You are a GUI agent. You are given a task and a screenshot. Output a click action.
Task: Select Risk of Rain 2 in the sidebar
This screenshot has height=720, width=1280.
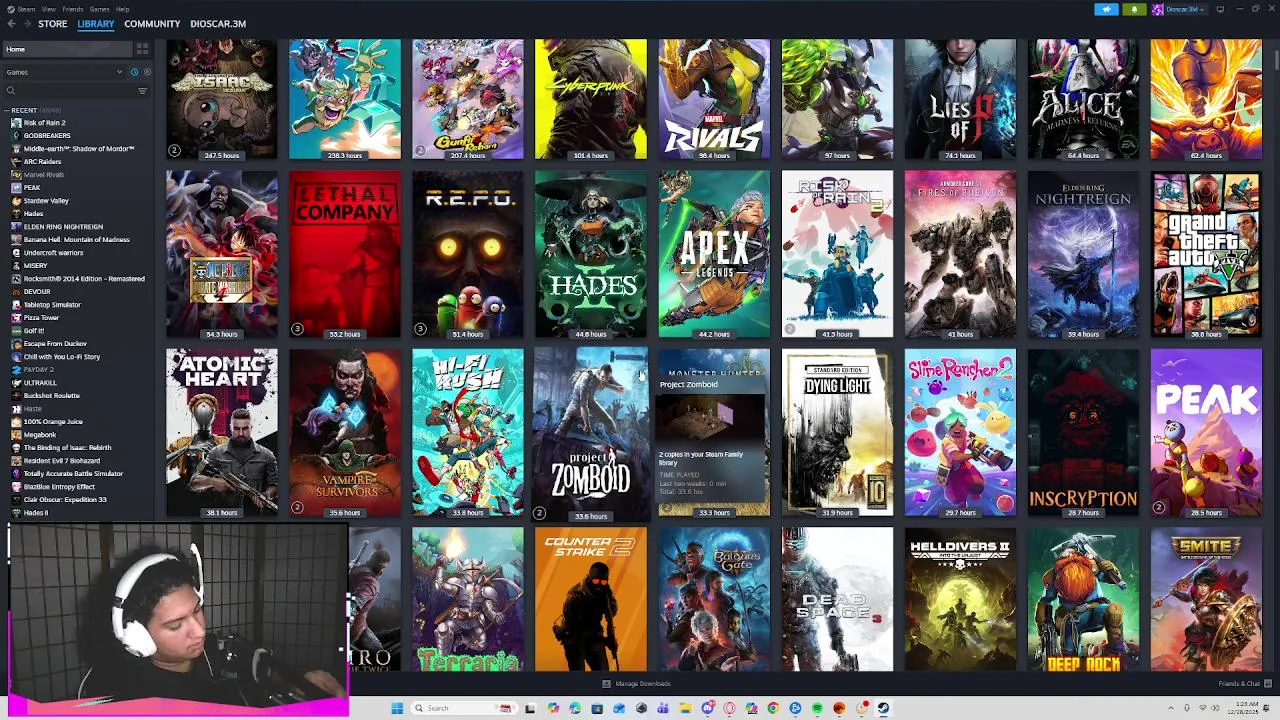pos(44,123)
